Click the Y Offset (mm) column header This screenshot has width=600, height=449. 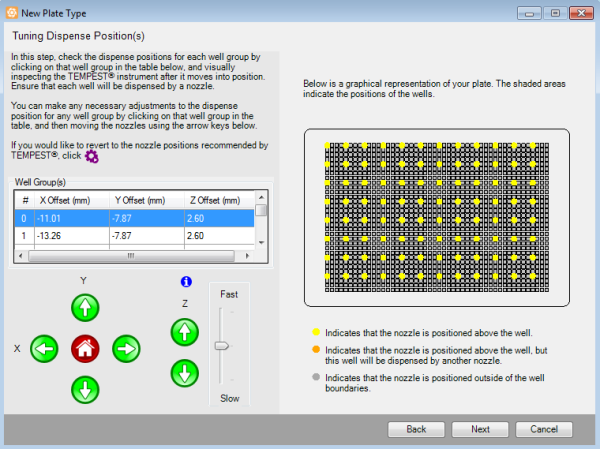point(141,199)
